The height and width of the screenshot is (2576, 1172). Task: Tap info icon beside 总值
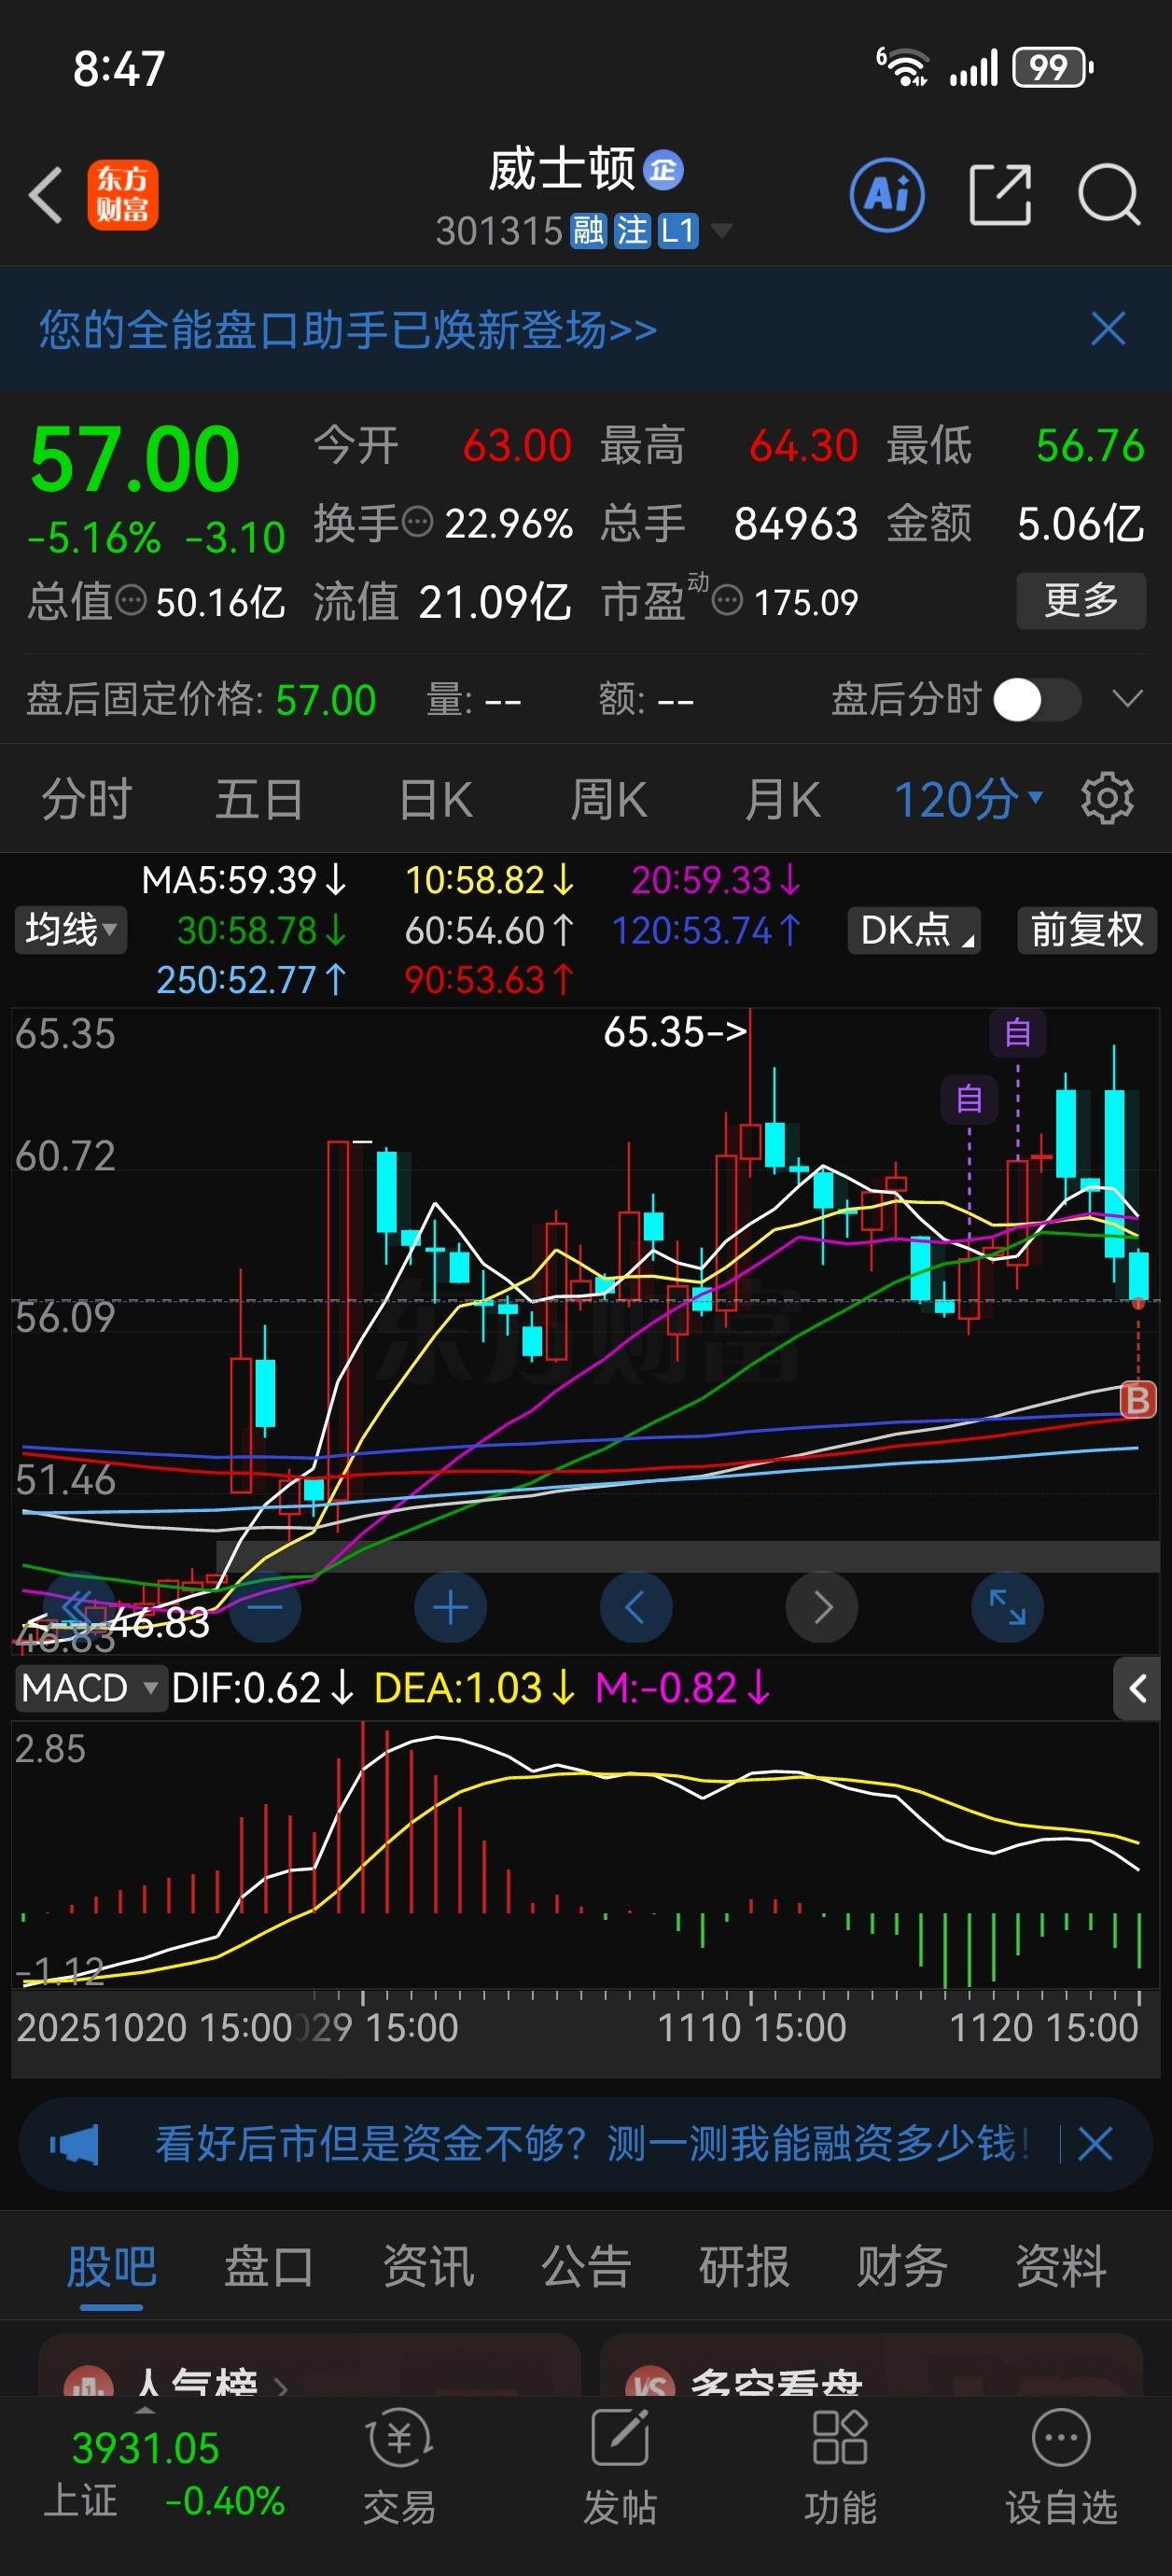click(131, 600)
